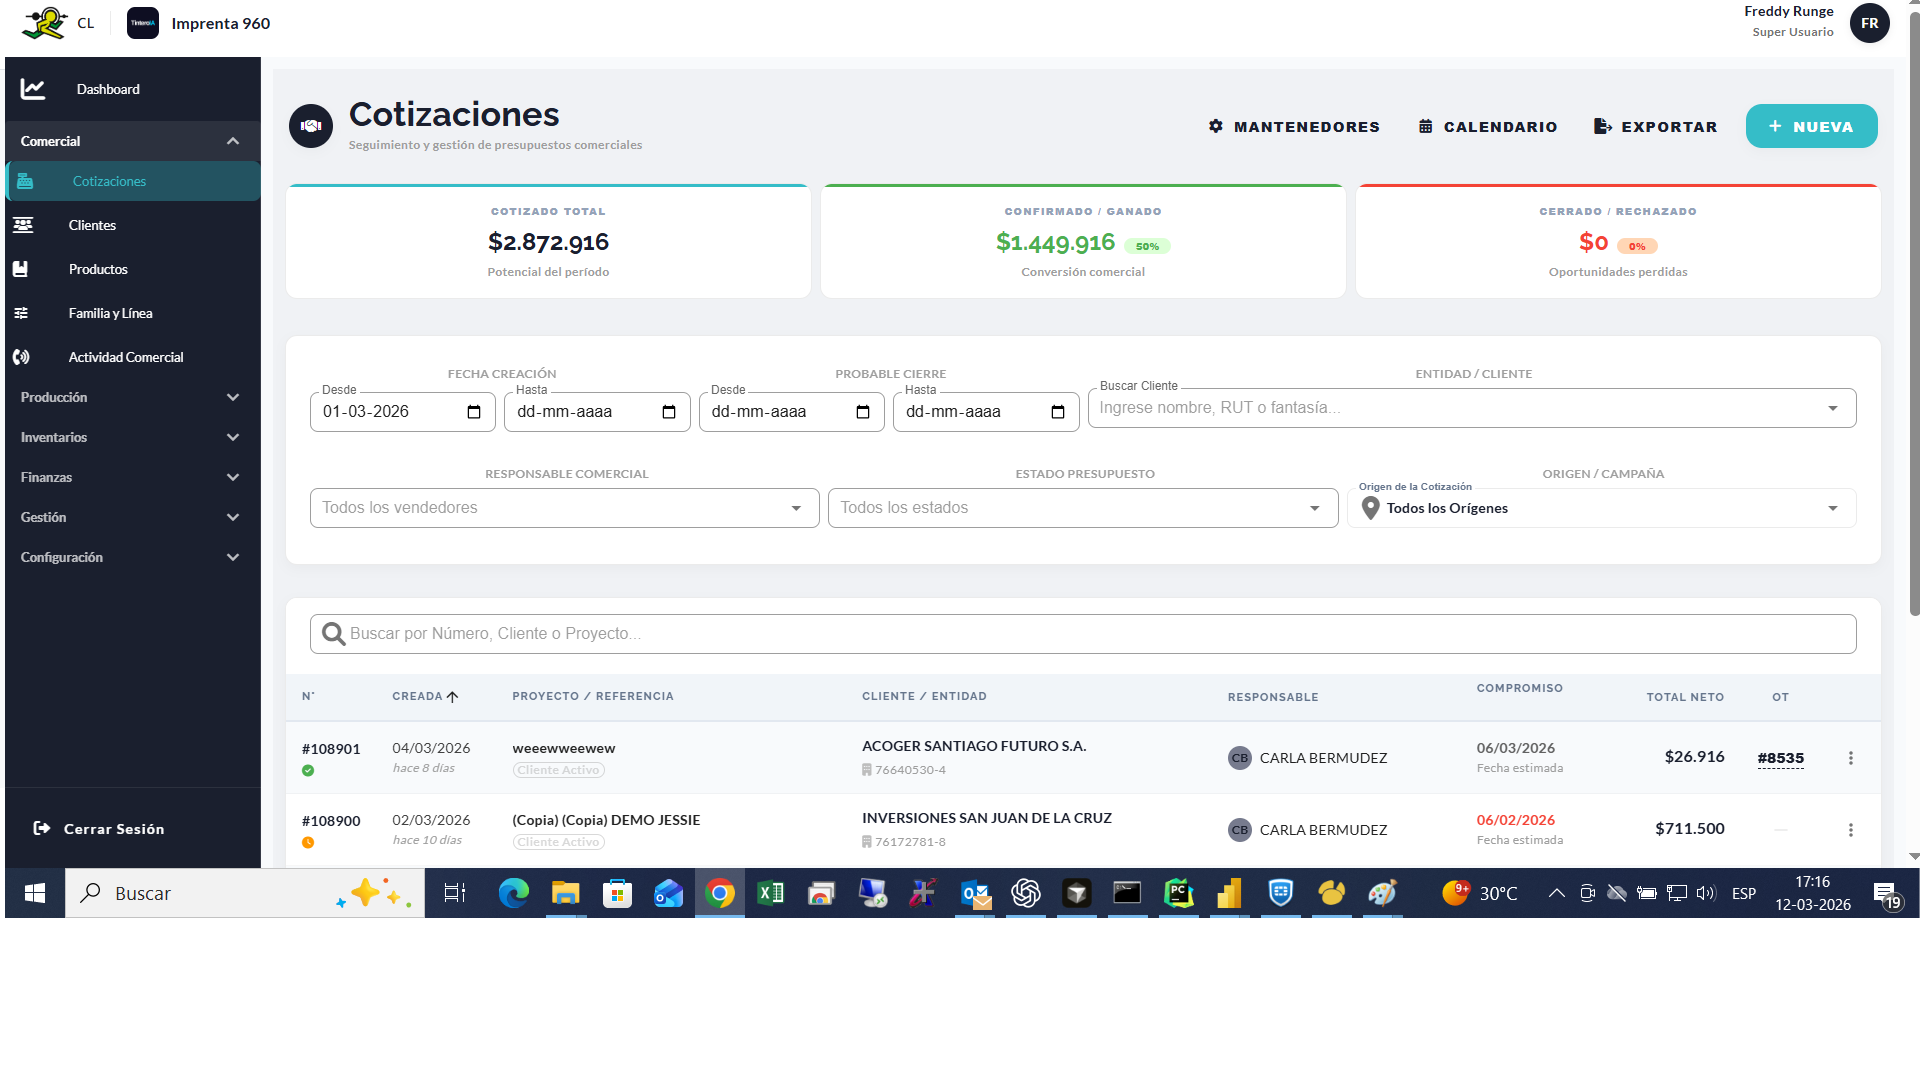
Task: Click the Exportar icon
Action: [x=1603, y=126]
